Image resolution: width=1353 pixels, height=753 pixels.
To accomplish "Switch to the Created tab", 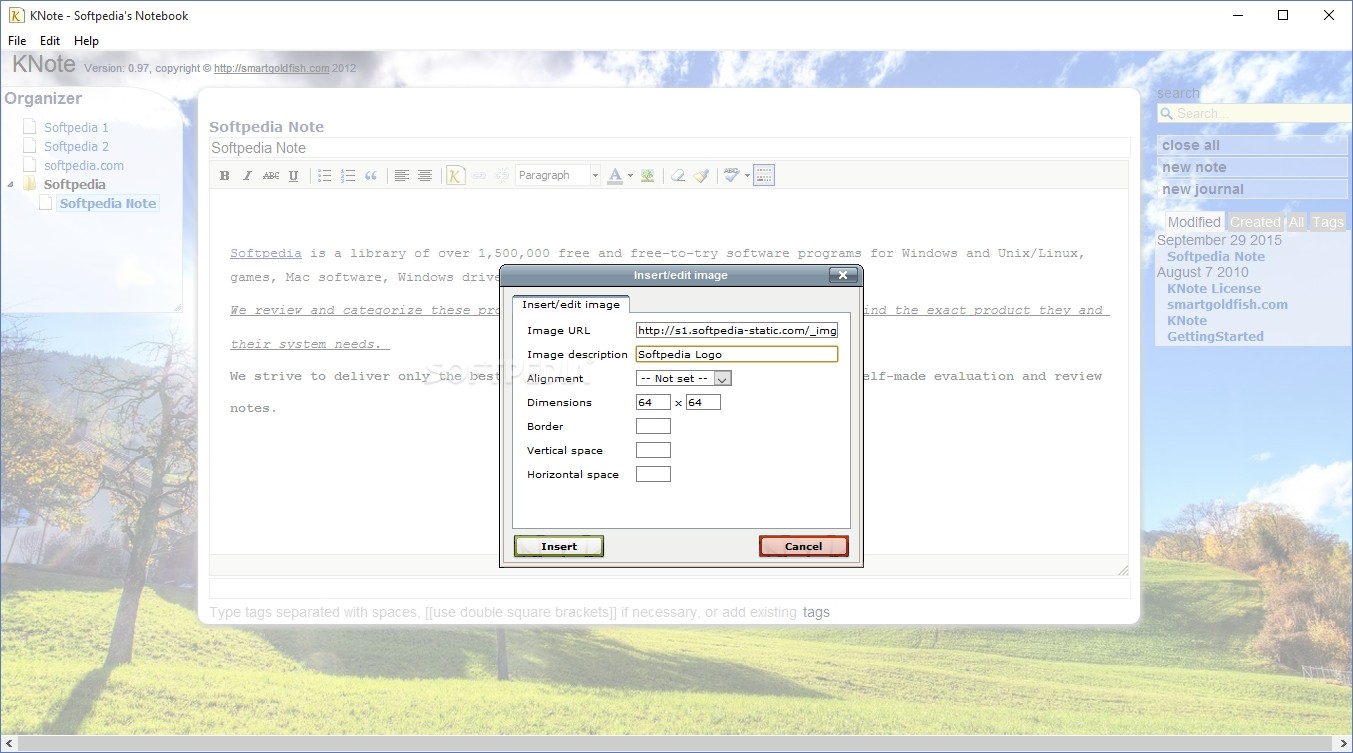I will (x=1255, y=222).
